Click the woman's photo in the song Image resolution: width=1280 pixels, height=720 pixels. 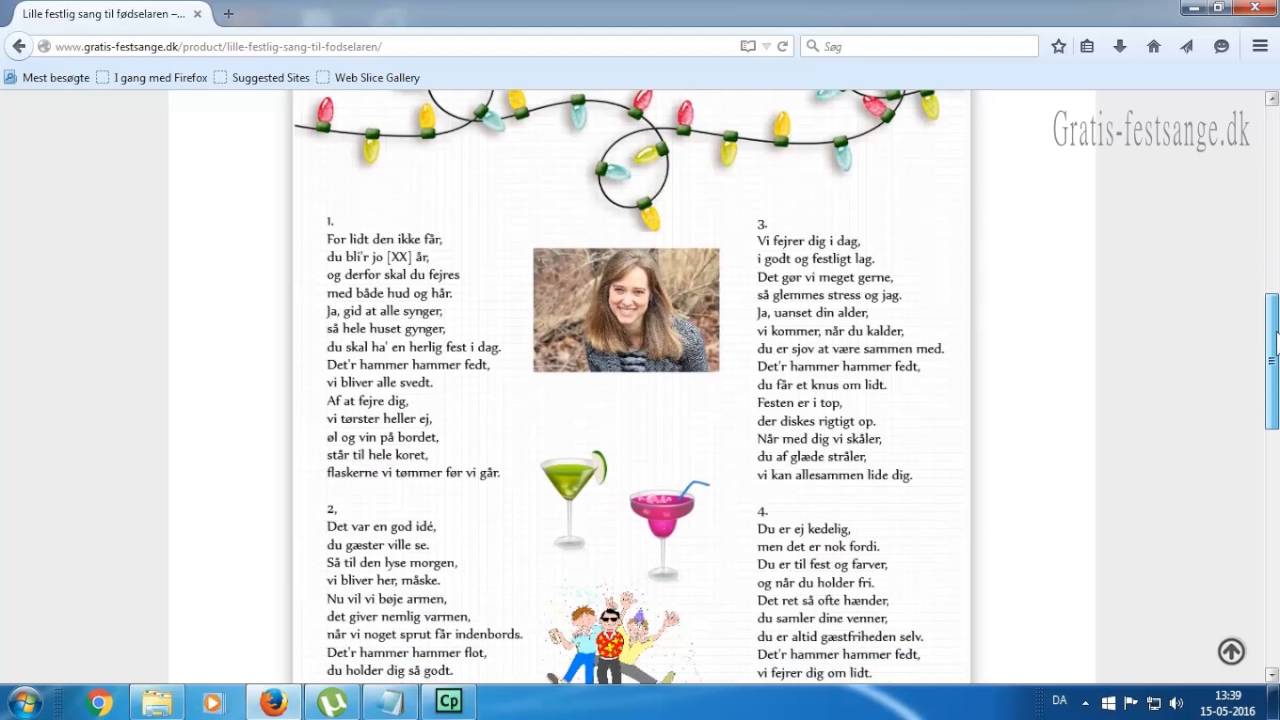pyautogui.click(x=626, y=310)
